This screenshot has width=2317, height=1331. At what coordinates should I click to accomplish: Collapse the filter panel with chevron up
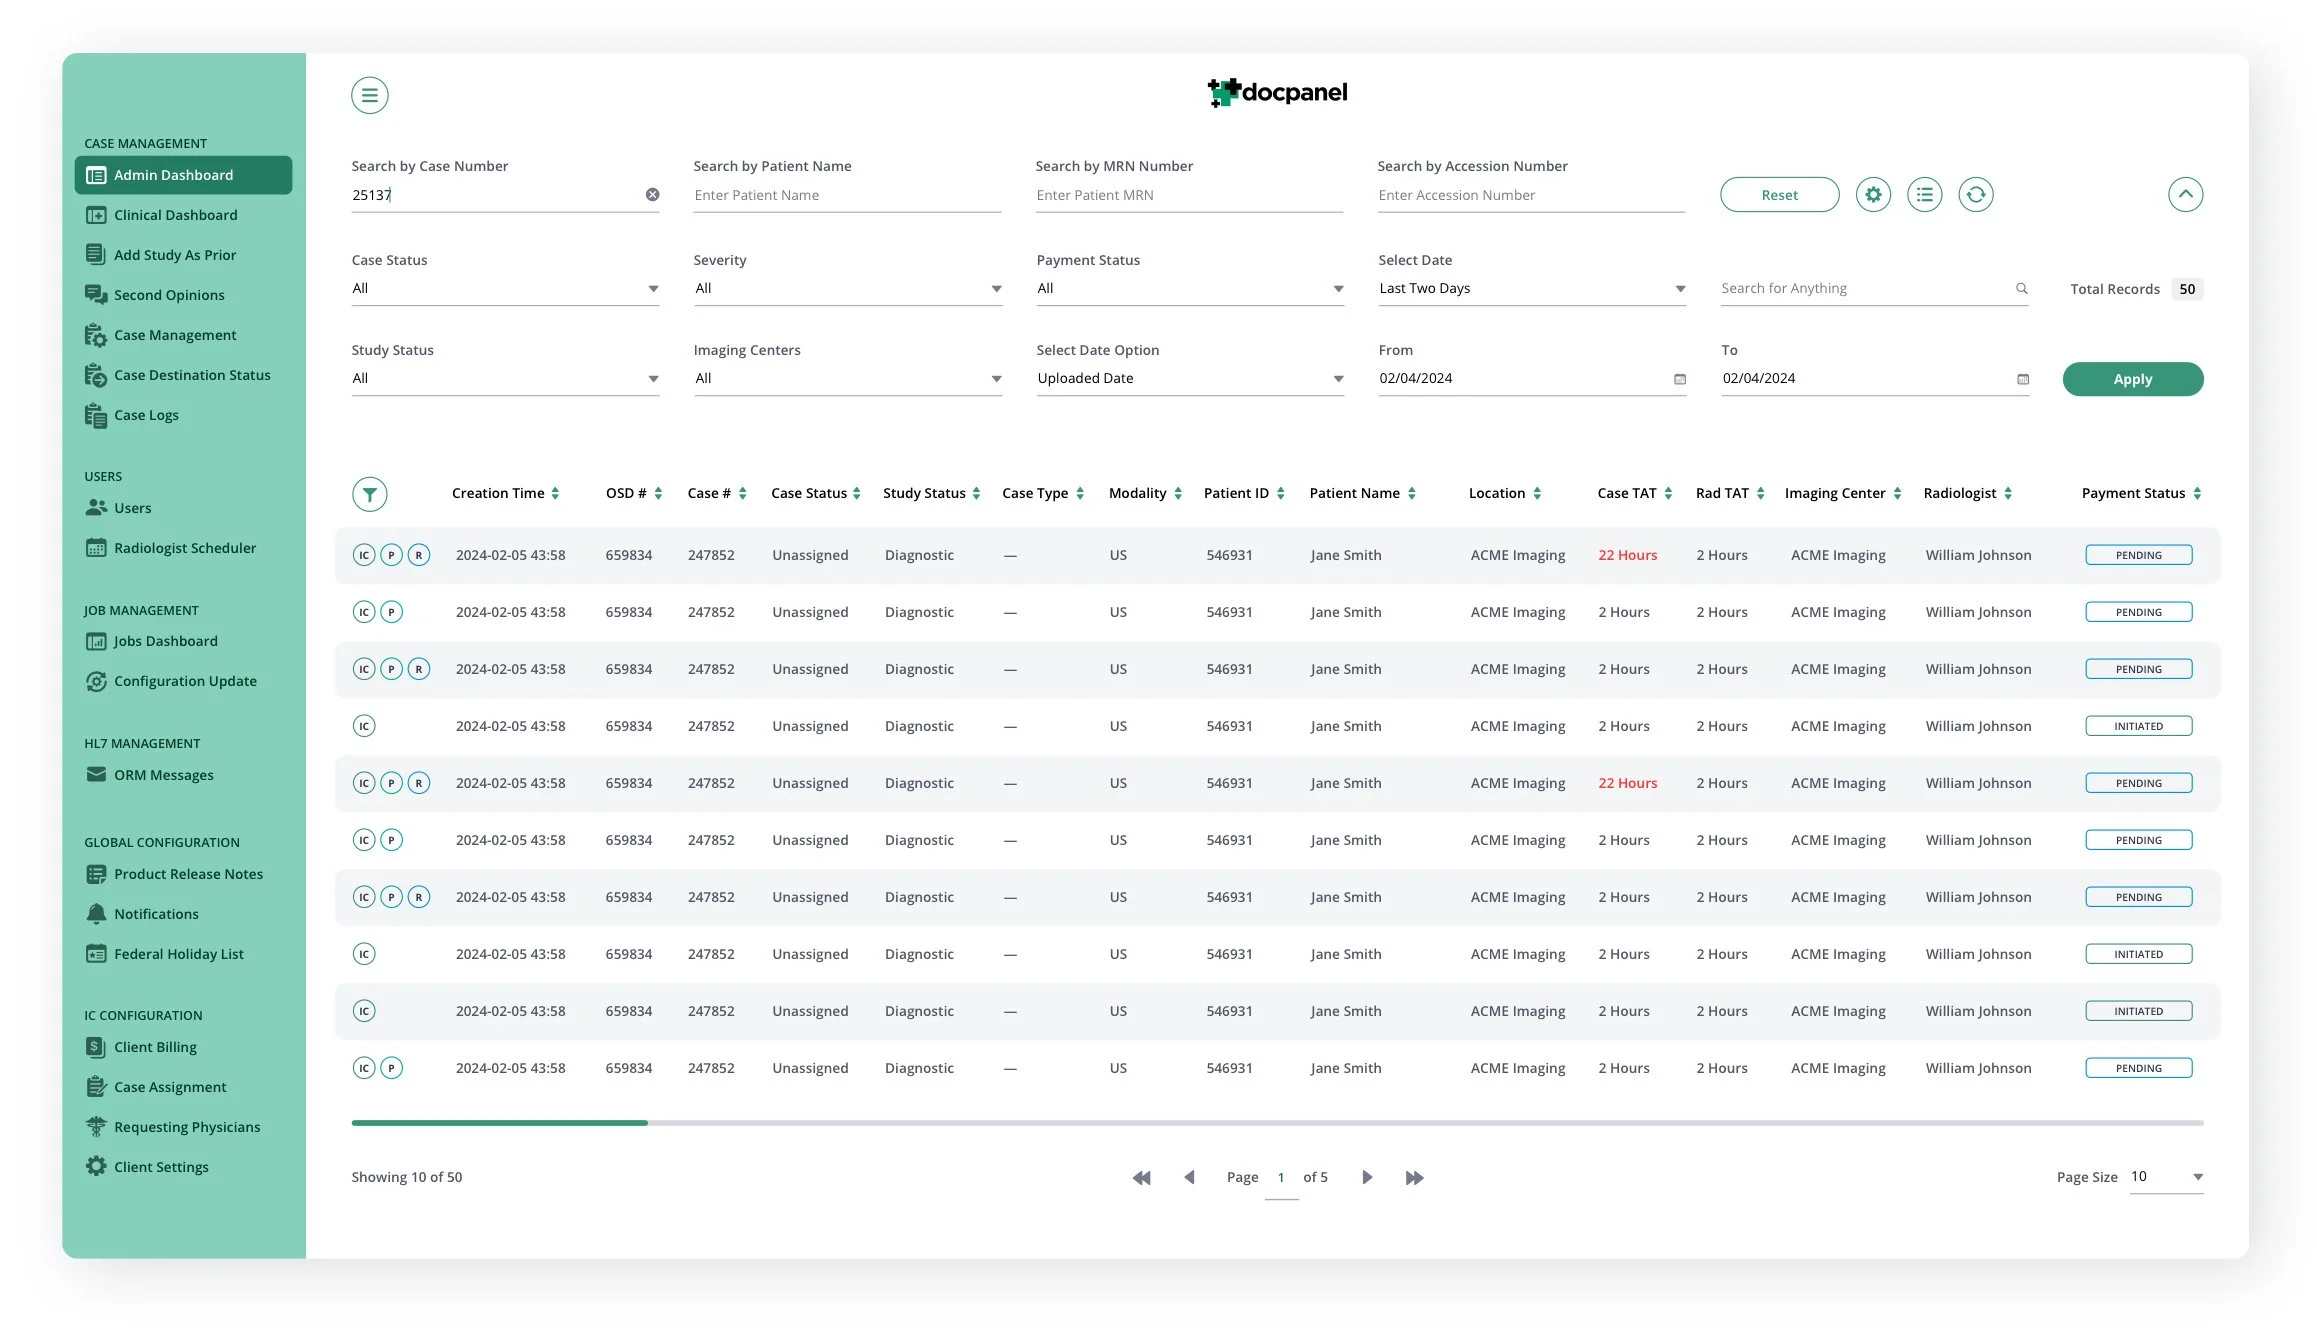(x=2184, y=195)
